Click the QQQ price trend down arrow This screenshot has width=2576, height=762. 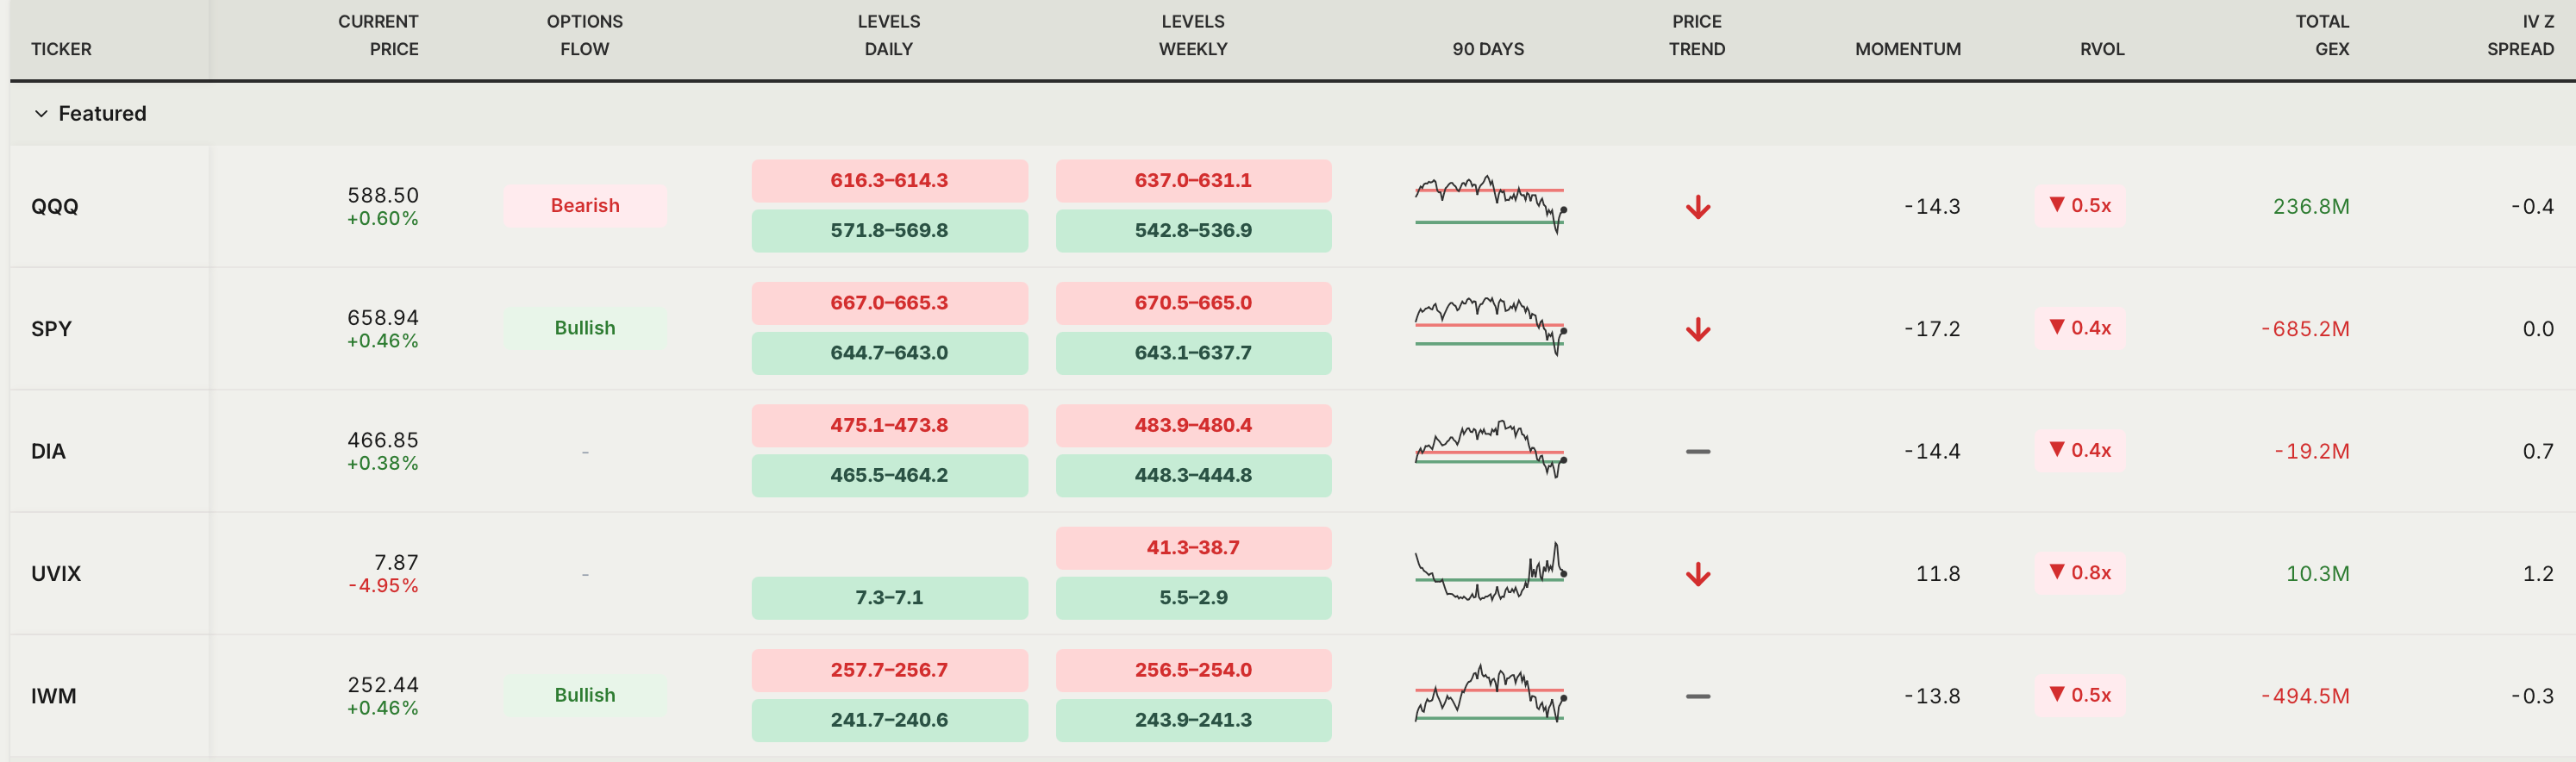pos(1698,207)
